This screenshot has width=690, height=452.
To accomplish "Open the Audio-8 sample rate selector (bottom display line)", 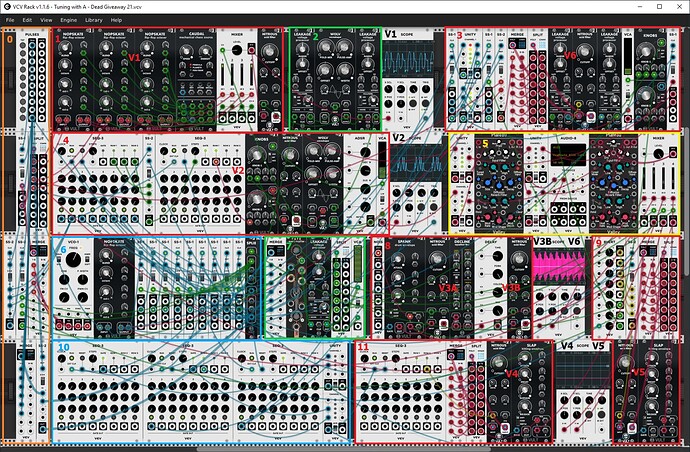I will click(569, 162).
